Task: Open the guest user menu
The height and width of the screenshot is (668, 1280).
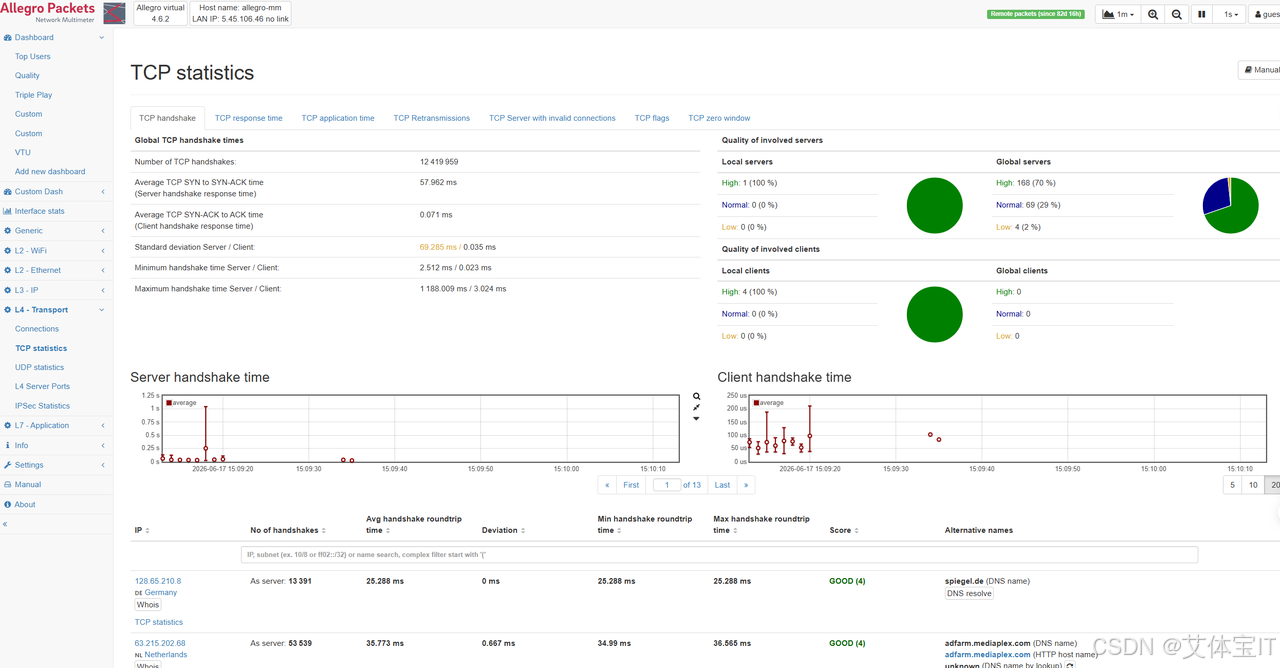Action: [1266, 14]
